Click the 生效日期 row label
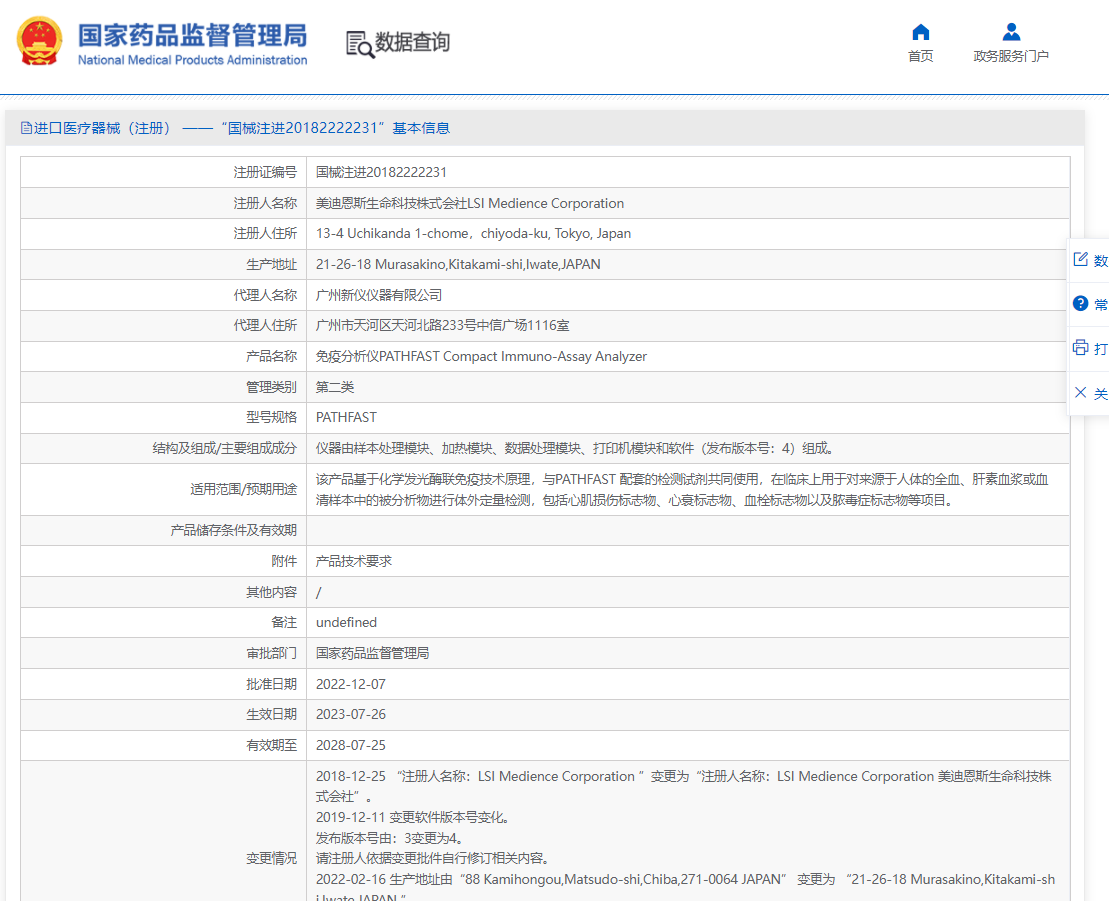This screenshot has width=1109, height=901. pyautogui.click(x=272, y=714)
